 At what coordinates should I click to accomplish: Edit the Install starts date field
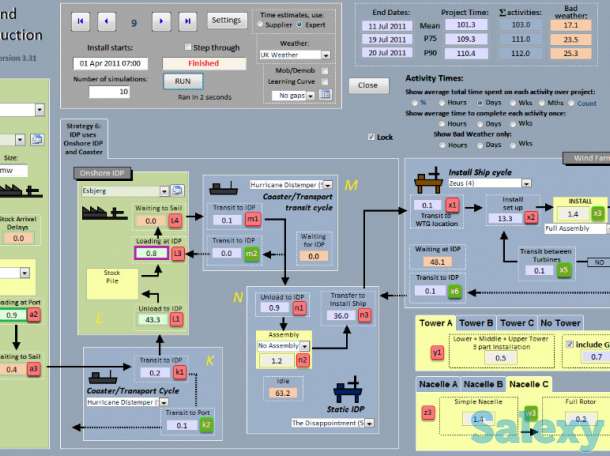[x=110, y=63]
